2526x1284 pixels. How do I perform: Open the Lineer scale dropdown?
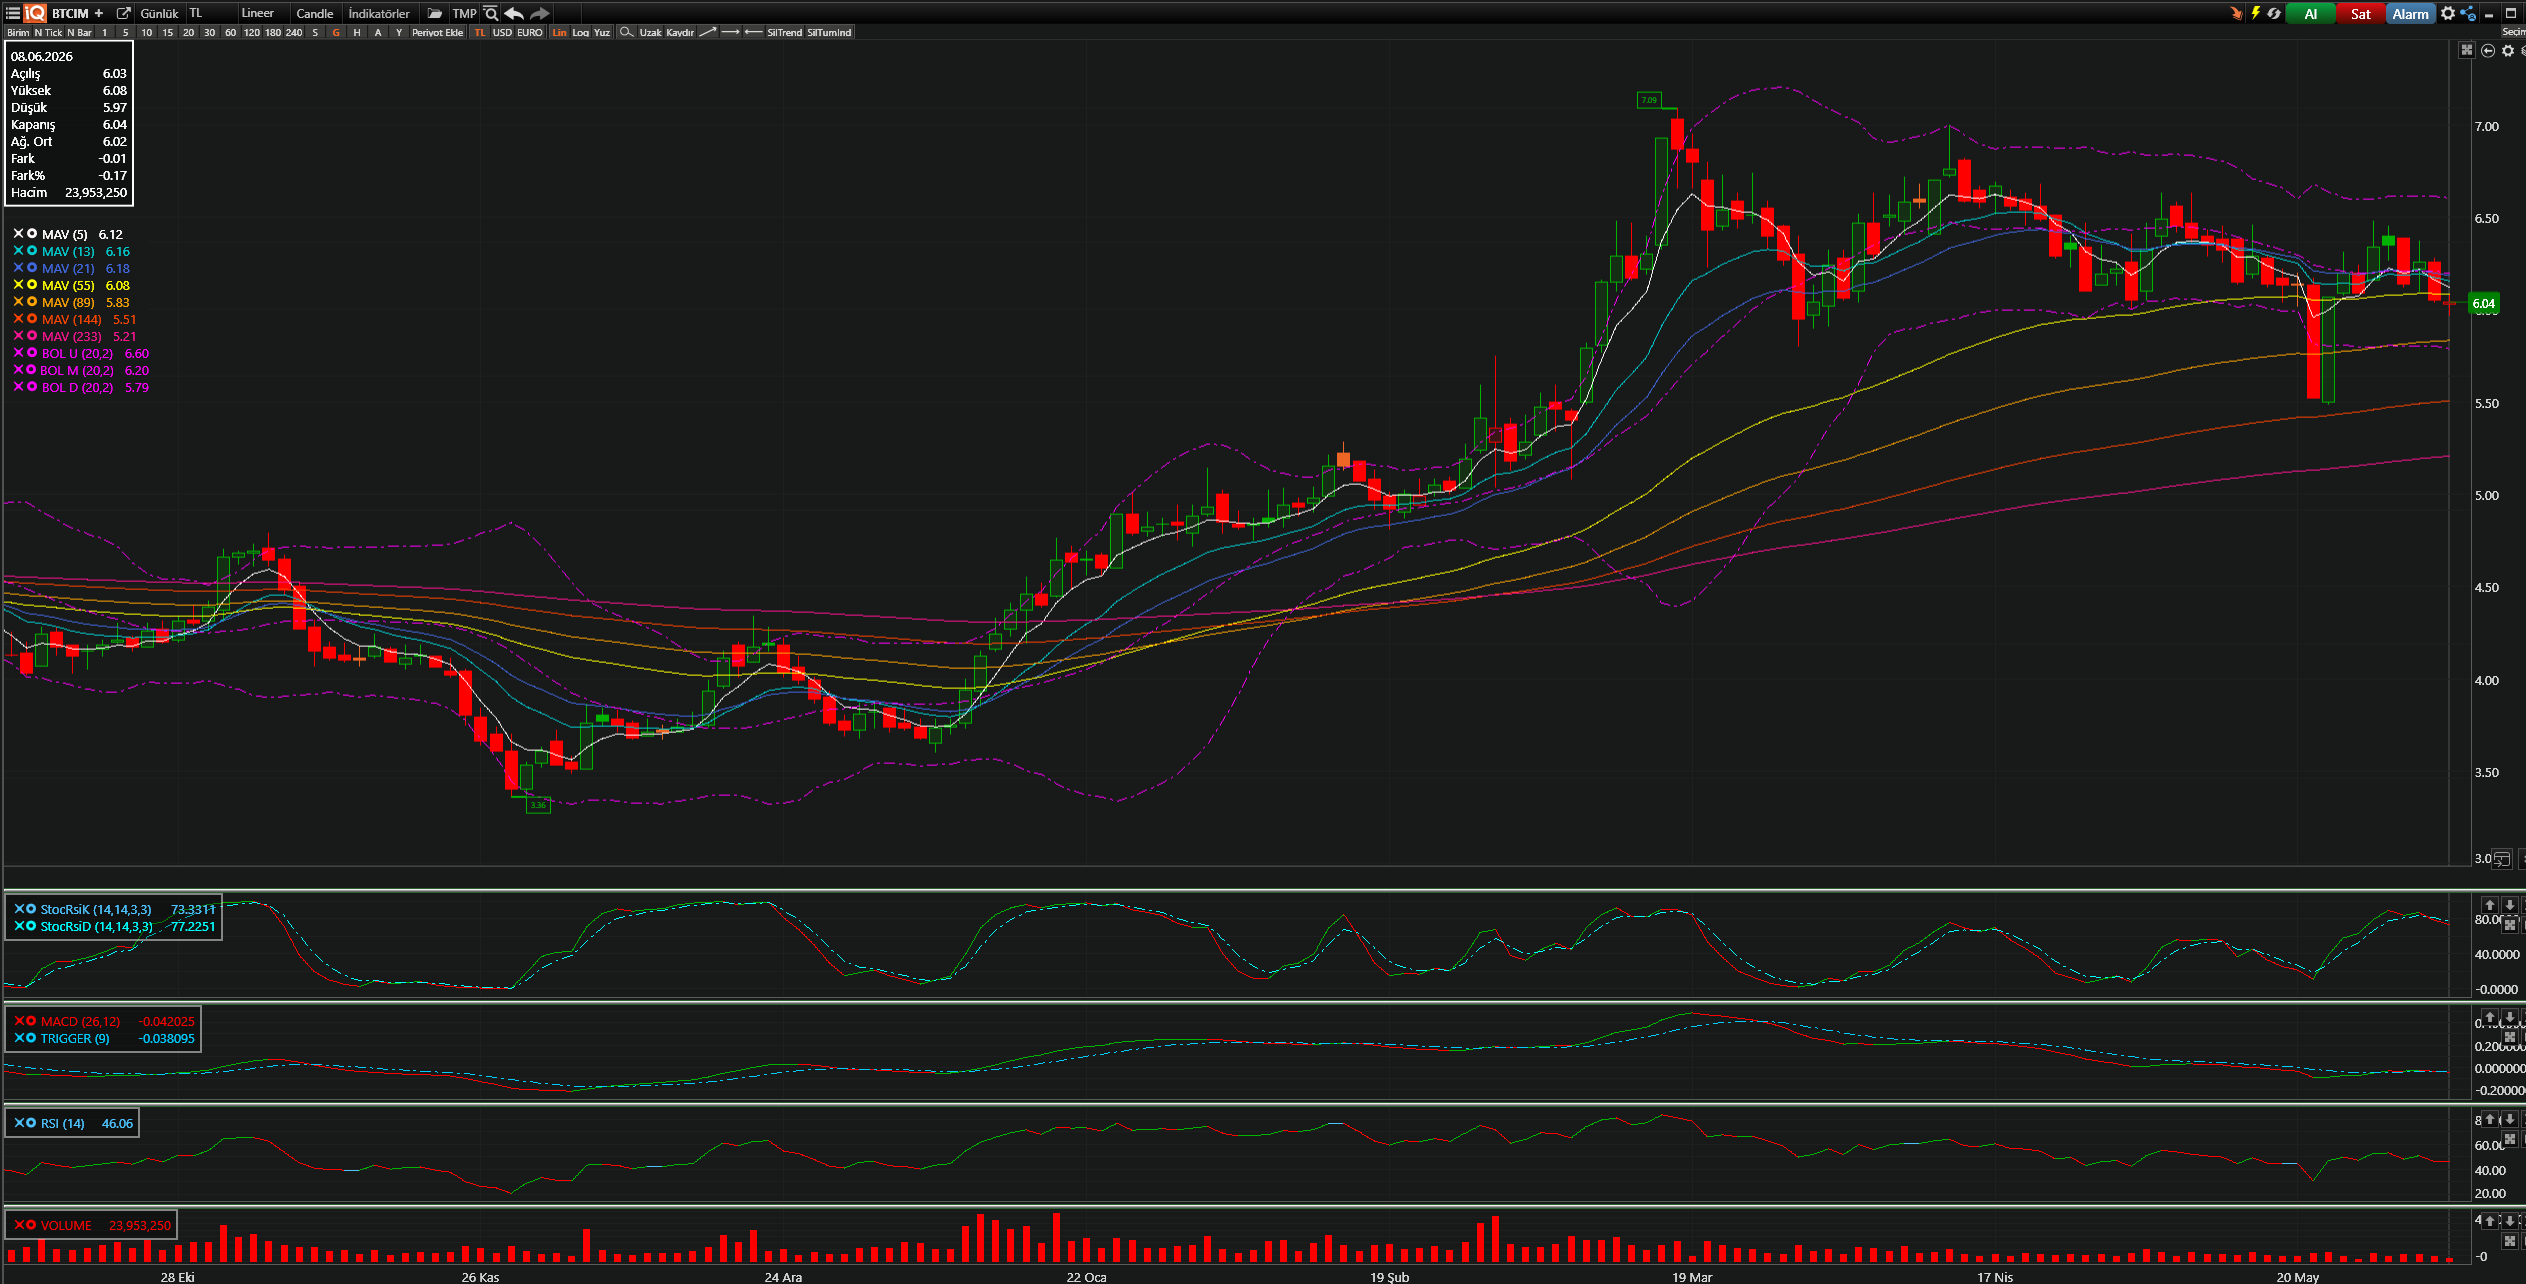[263, 13]
